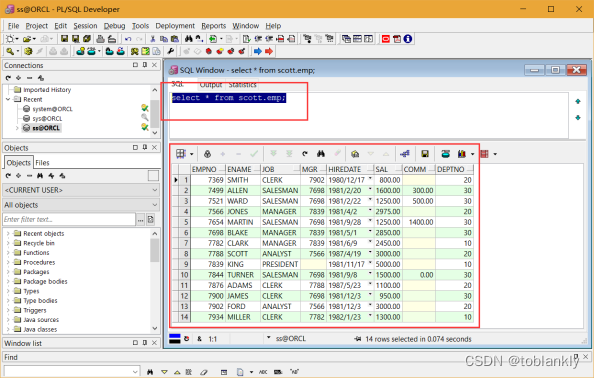Click the eraser Clear icon in Find bar
595x378 pixels.
click(x=204, y=372)
